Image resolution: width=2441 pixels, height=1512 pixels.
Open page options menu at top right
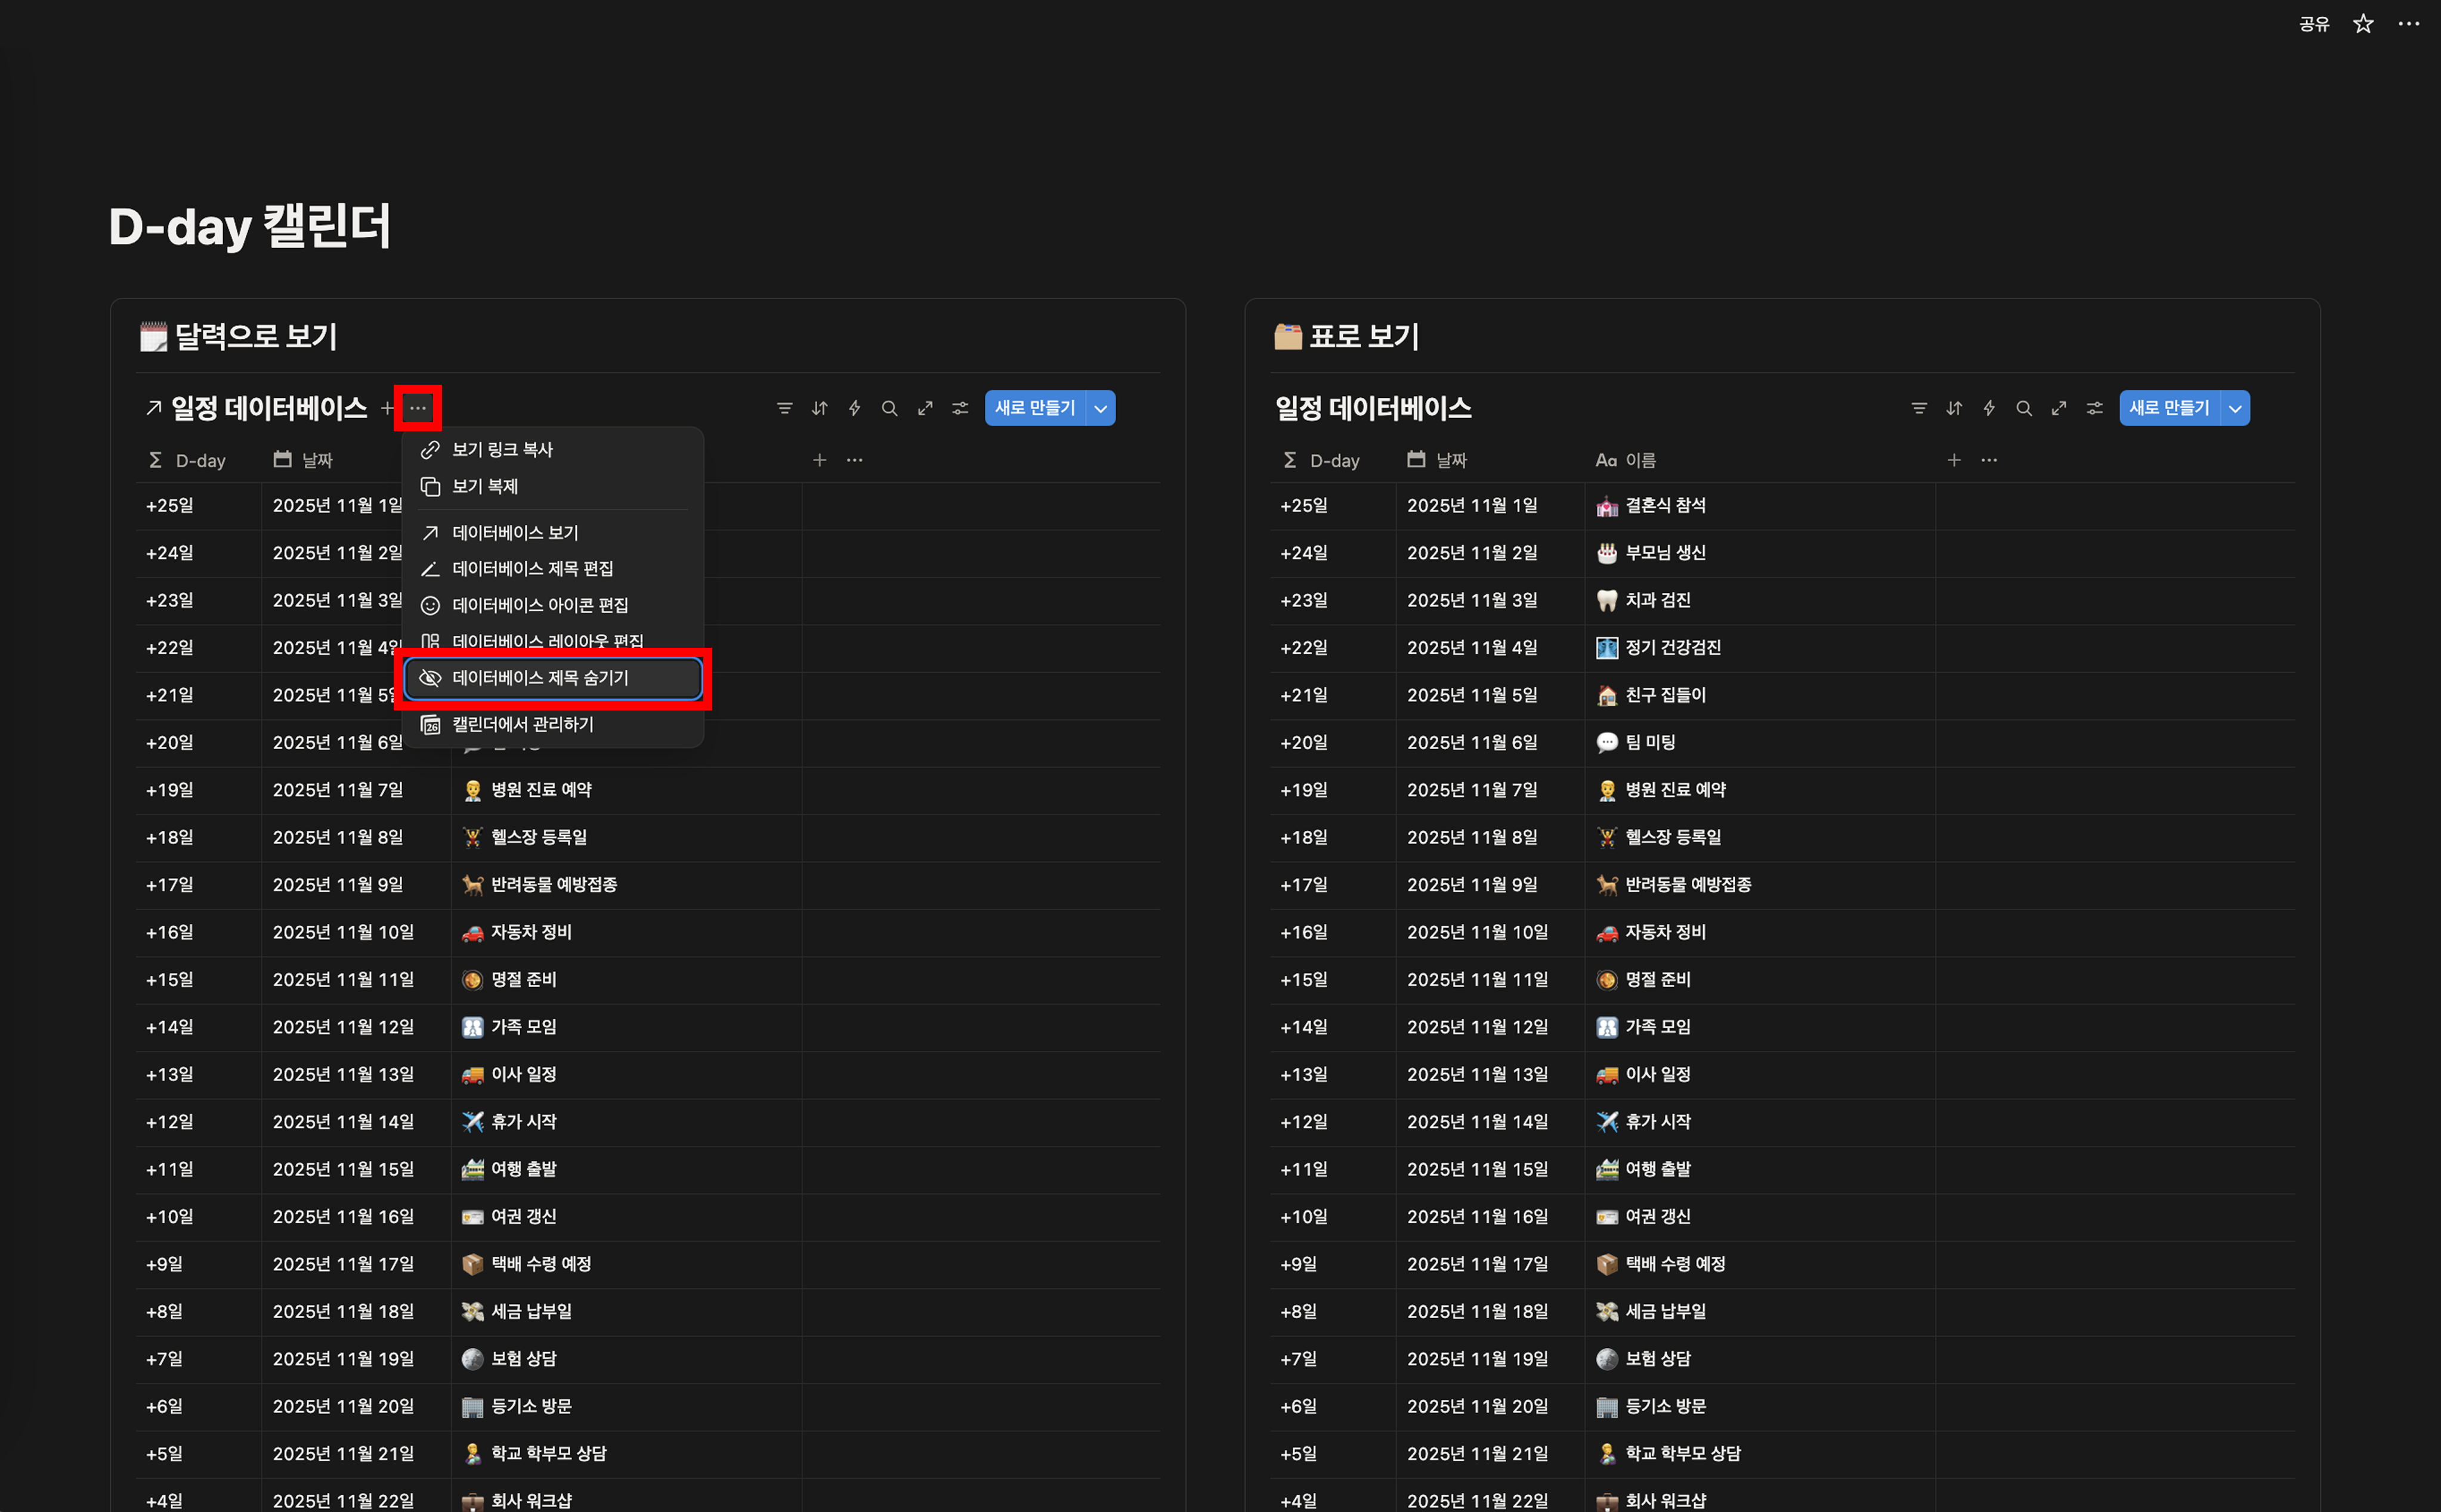click(x=2408, y=24)
